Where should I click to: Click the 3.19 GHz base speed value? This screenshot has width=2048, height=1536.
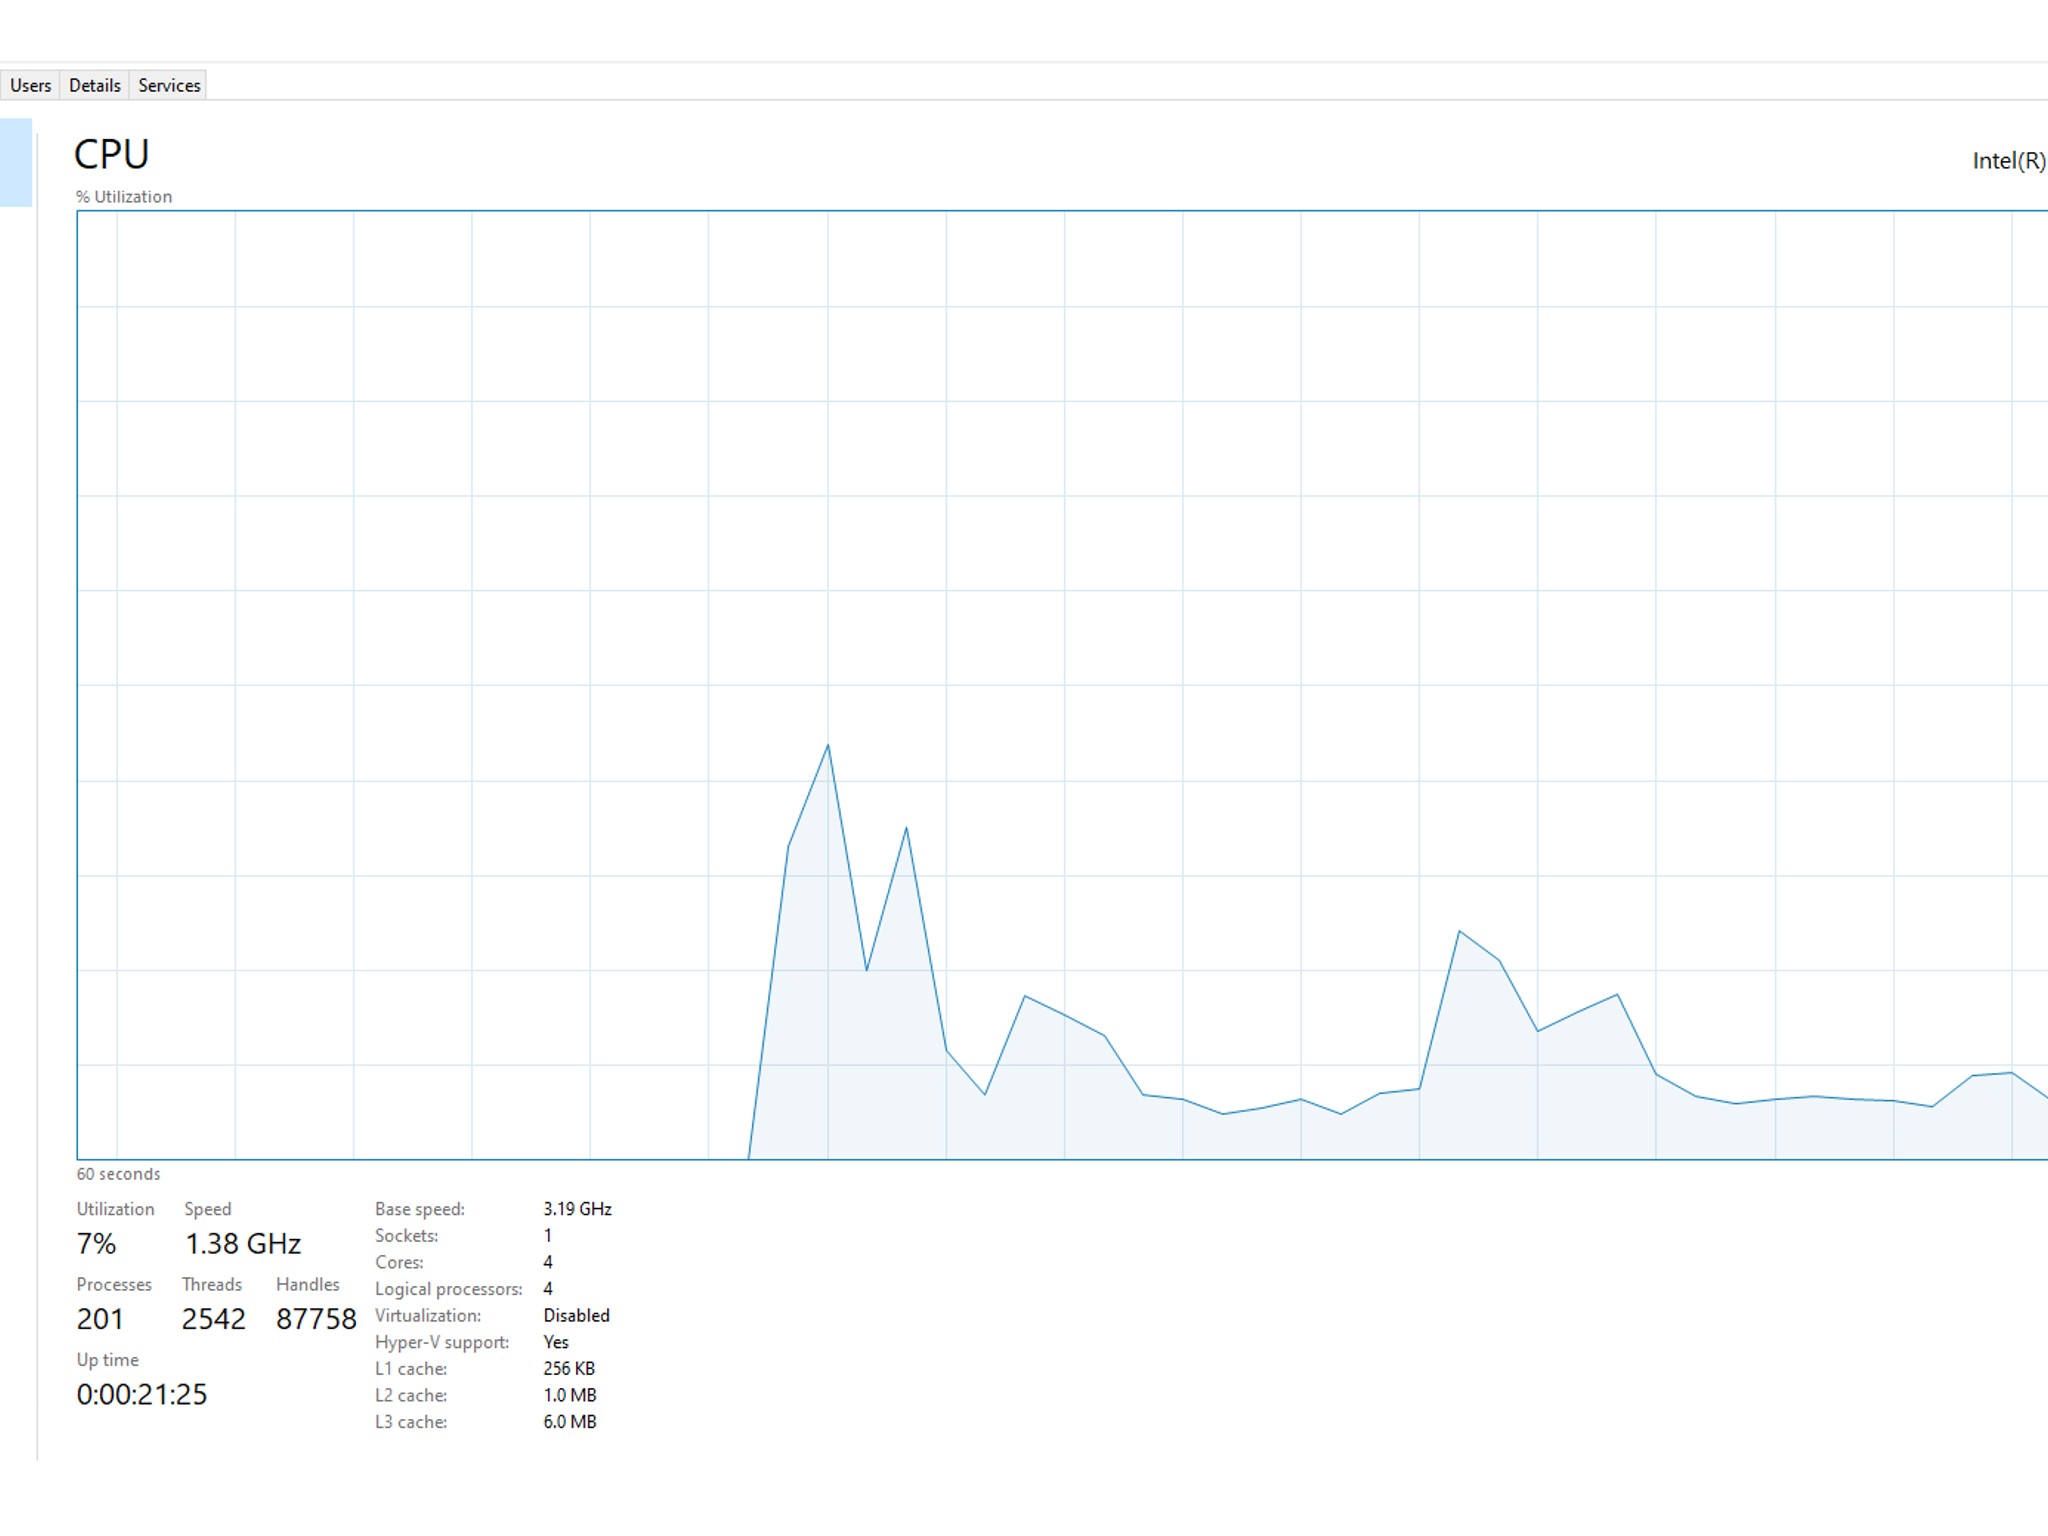pyautogui.click(x=577, y=1209)
